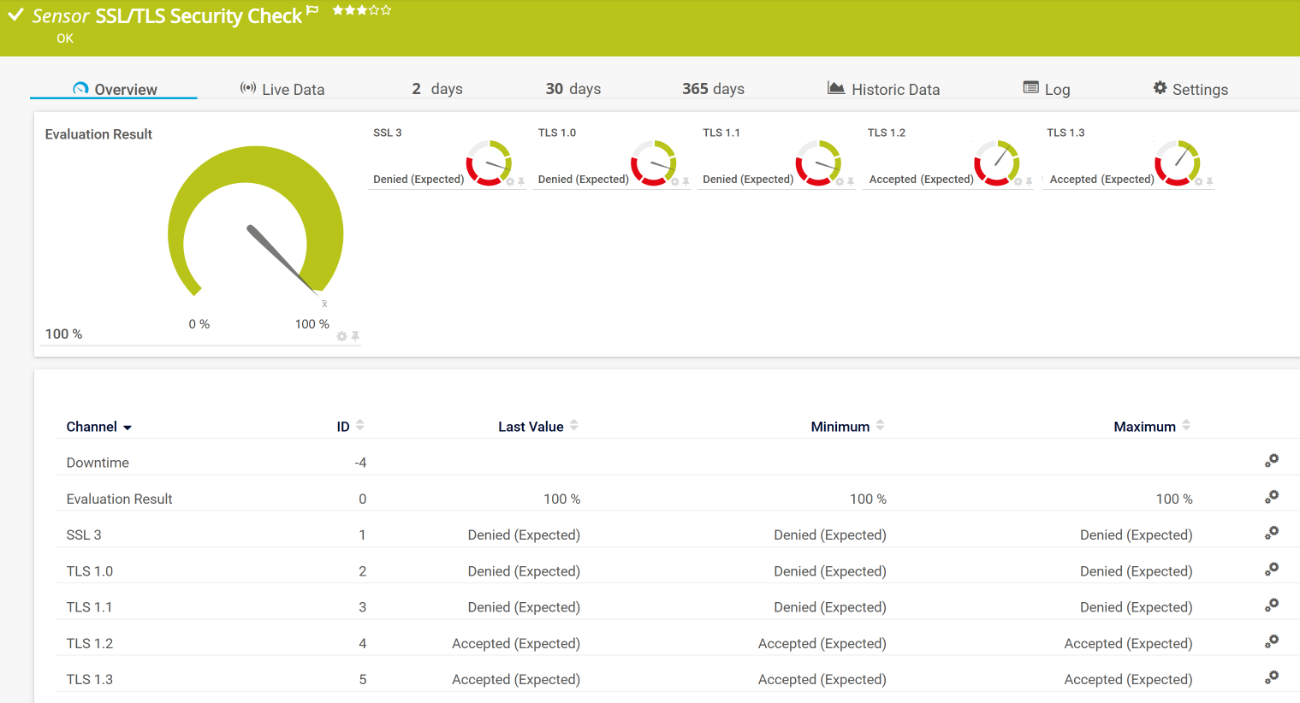This screenshot has height=703, width=1300.
Task: Open channel settings for TLS 1.1 row
Action: [x=1271, y=605]
